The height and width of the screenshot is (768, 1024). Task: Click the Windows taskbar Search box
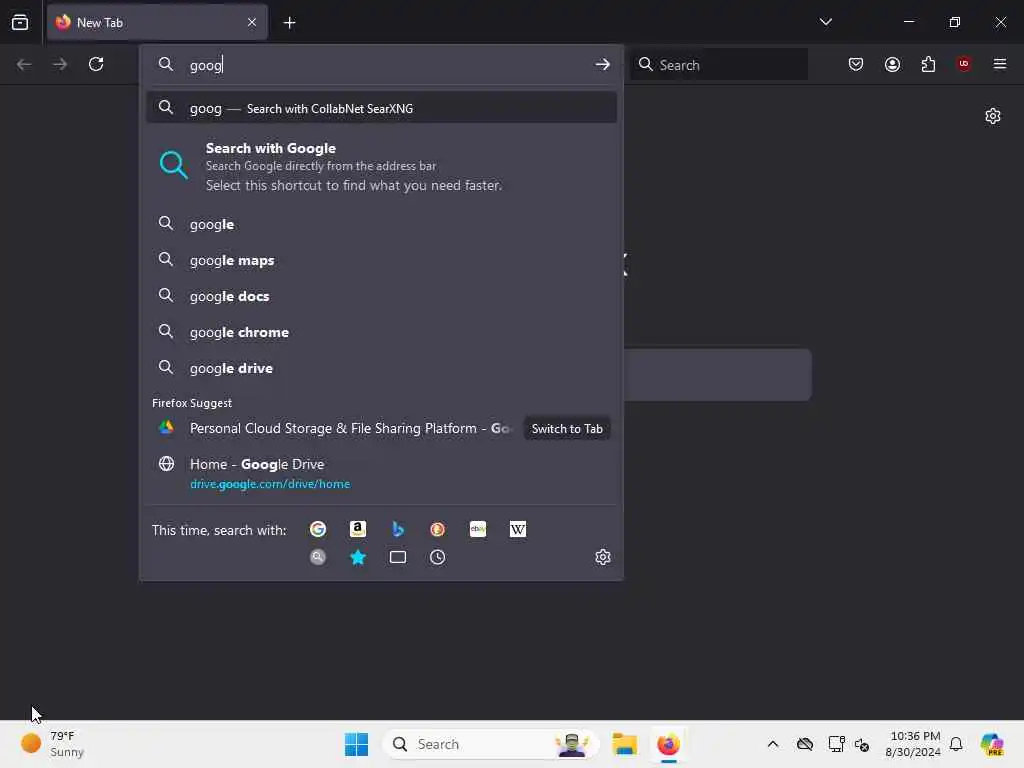pyautogui.click(x=490, y=744)
